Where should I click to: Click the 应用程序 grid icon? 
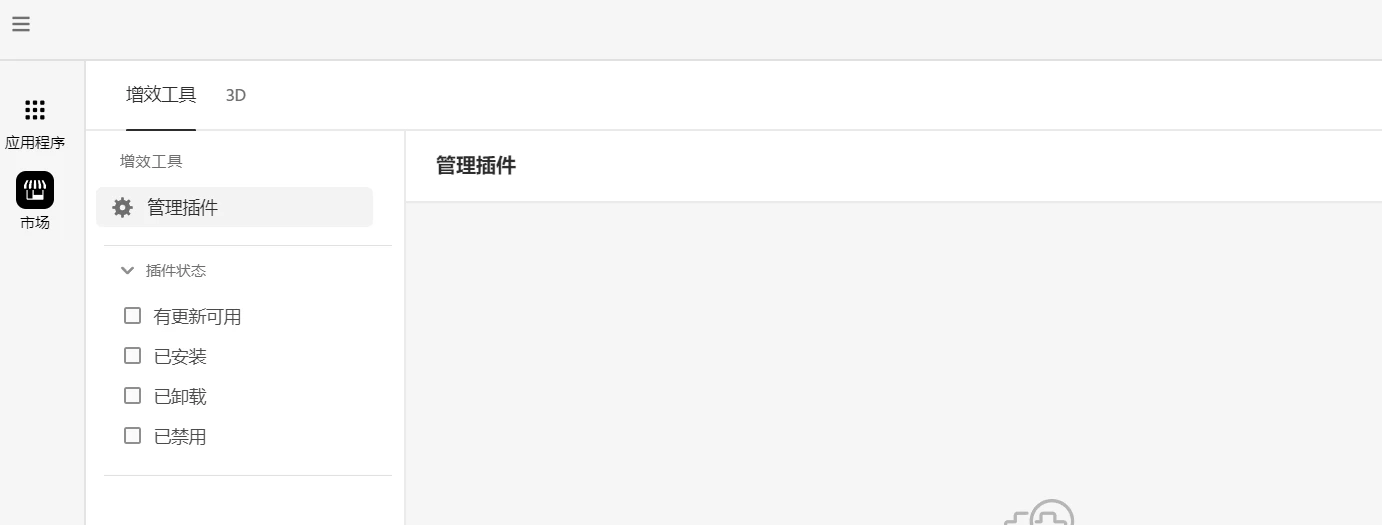[35, 110]
